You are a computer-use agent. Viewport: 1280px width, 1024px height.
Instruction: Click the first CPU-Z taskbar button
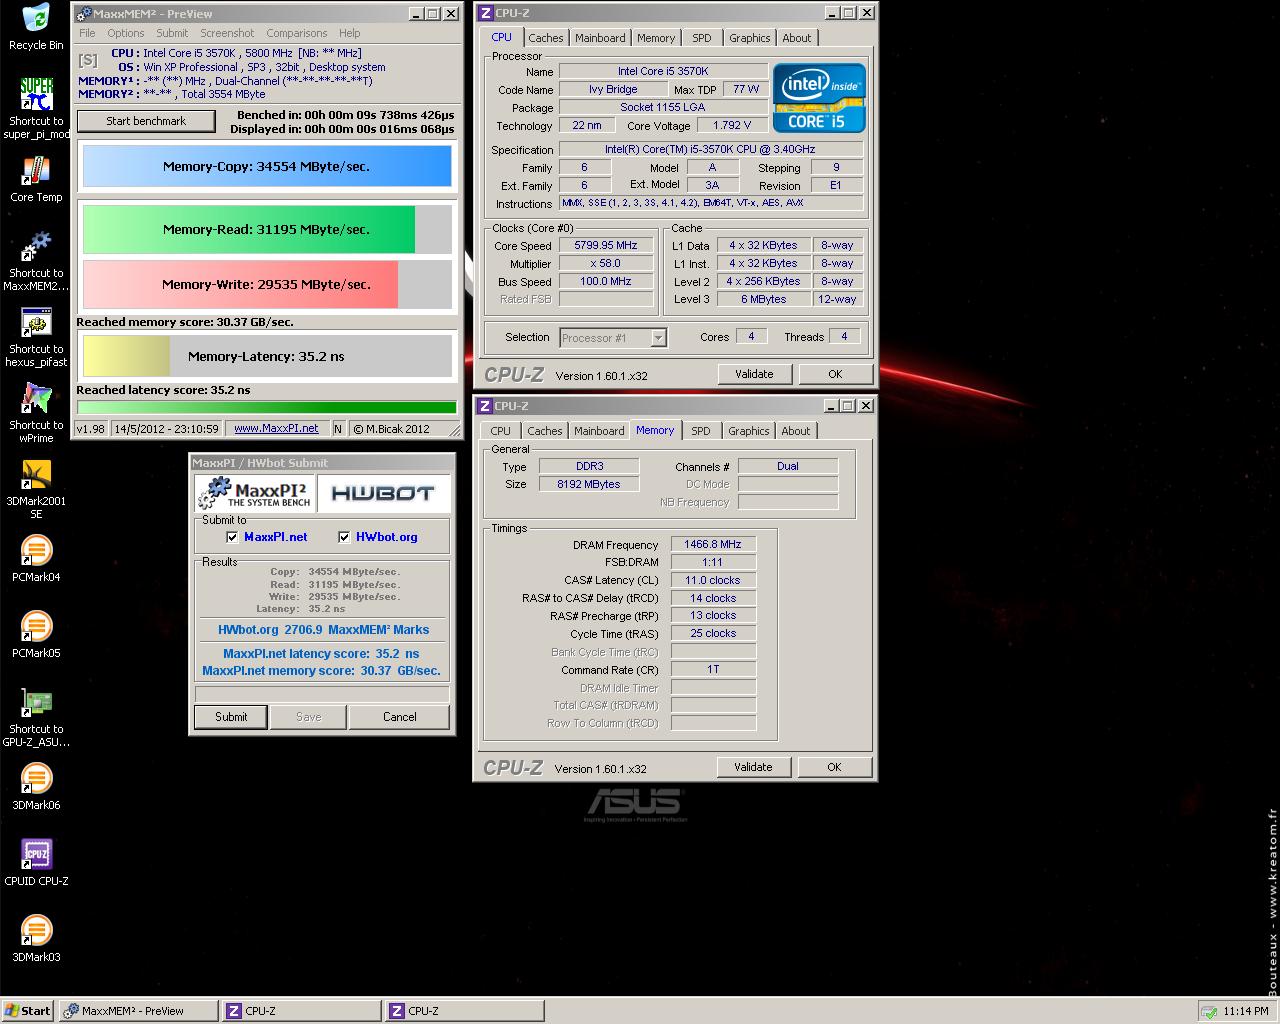point(301,1011)
